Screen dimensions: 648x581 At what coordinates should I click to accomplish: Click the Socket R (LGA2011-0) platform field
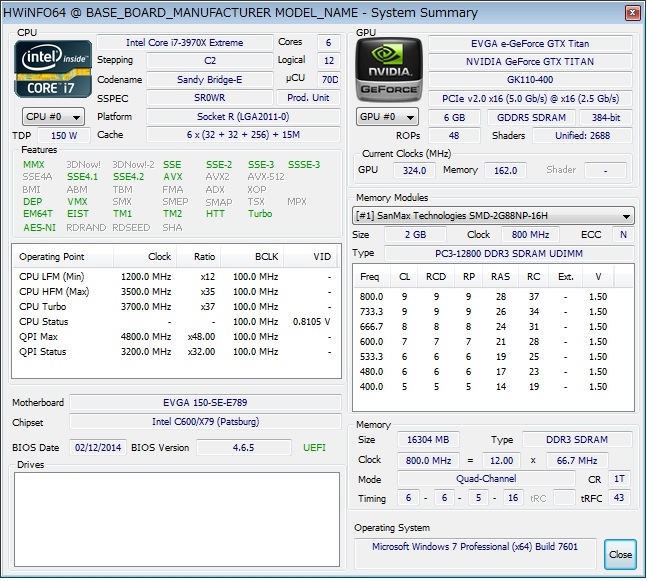[x=243, y=117]
